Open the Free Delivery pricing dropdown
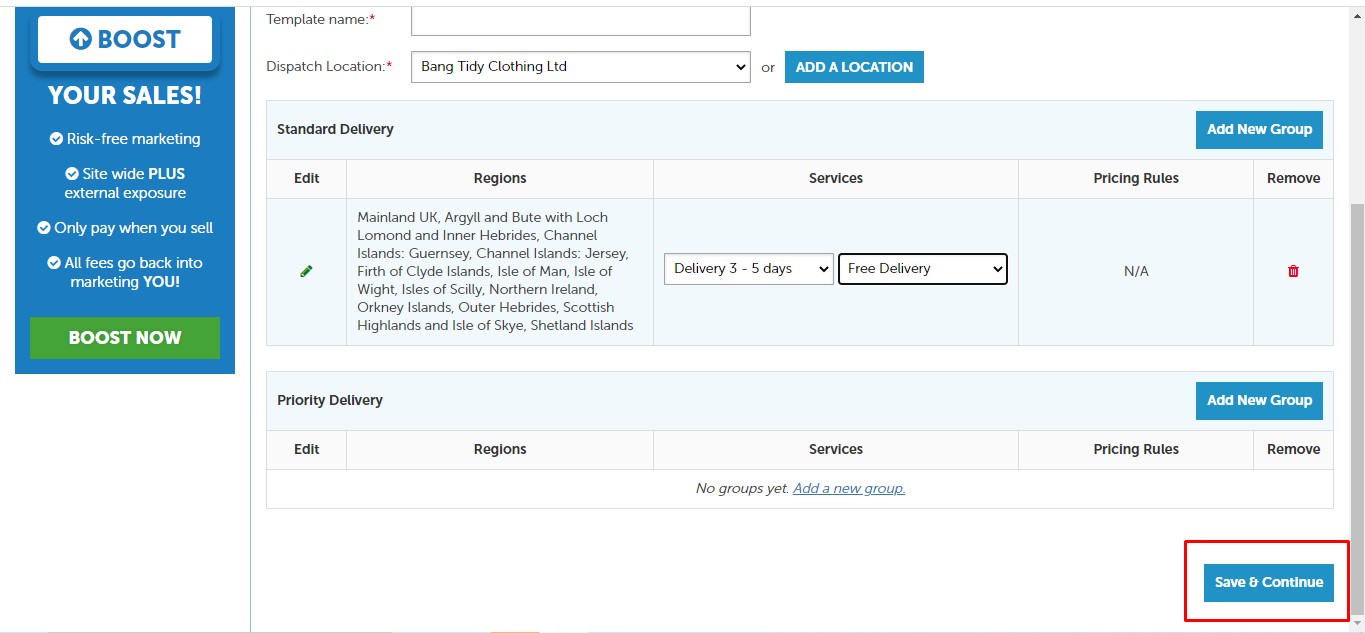The height and width of the screenshot is (633, 1365). (922, 269)
